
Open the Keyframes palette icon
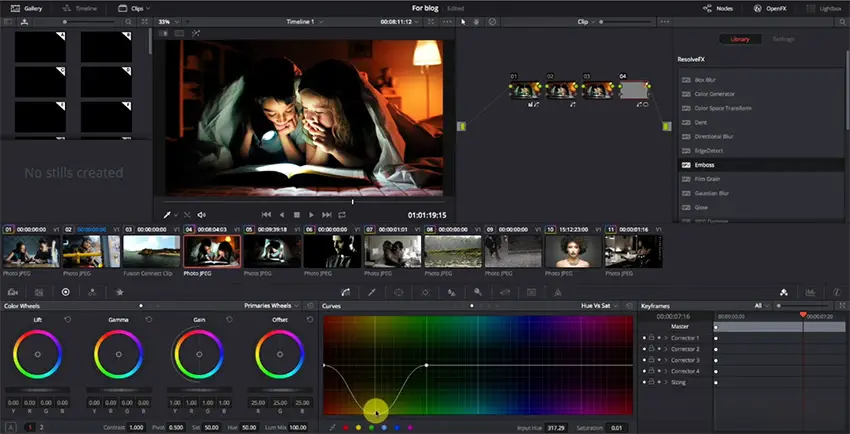[x=784, y=292]
